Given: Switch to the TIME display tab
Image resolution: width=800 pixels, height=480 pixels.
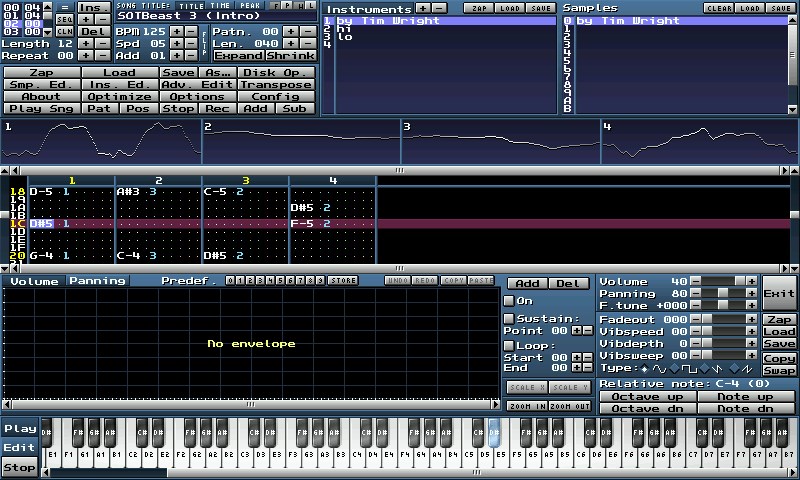Looking at the screenshot, I should coord(220,6).
